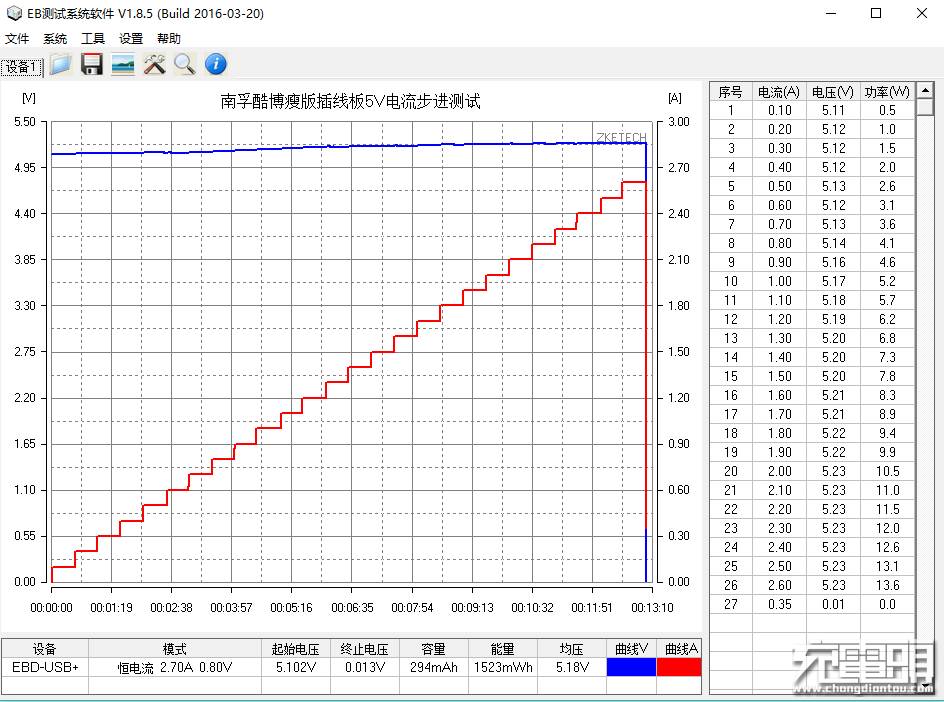Click the 模式 summary header
944x702 pixels.
[175, 649]
